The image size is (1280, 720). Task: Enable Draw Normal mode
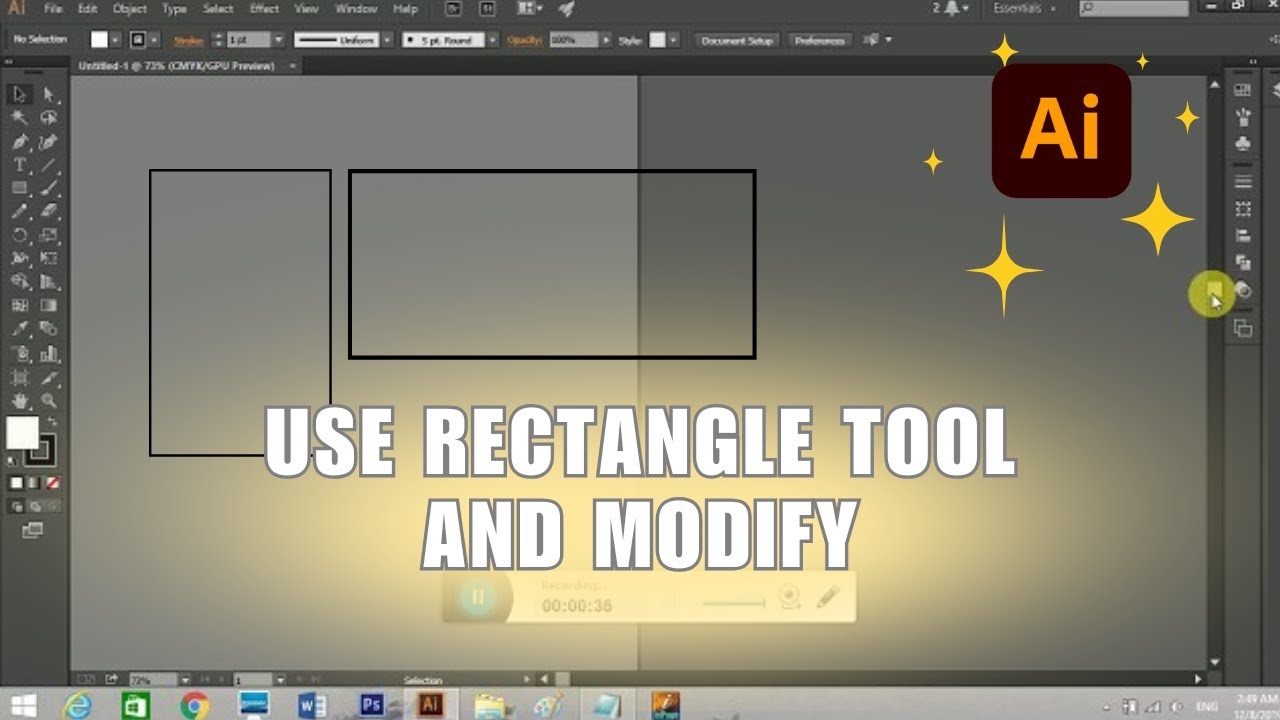point(16,506)
